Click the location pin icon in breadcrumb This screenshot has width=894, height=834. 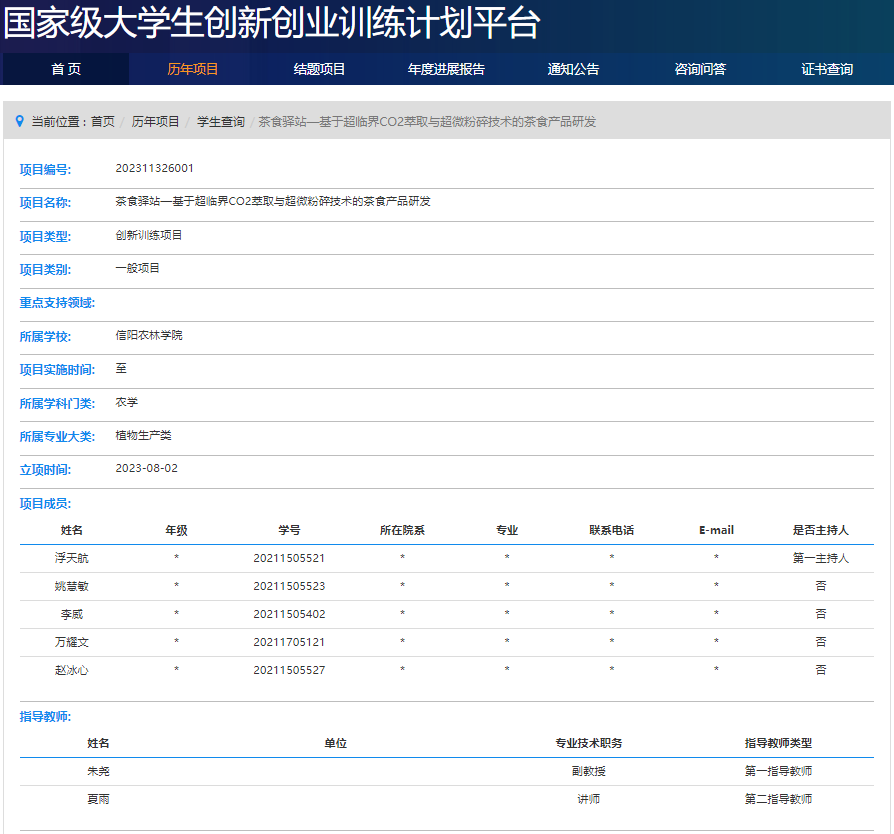[19, 121]
